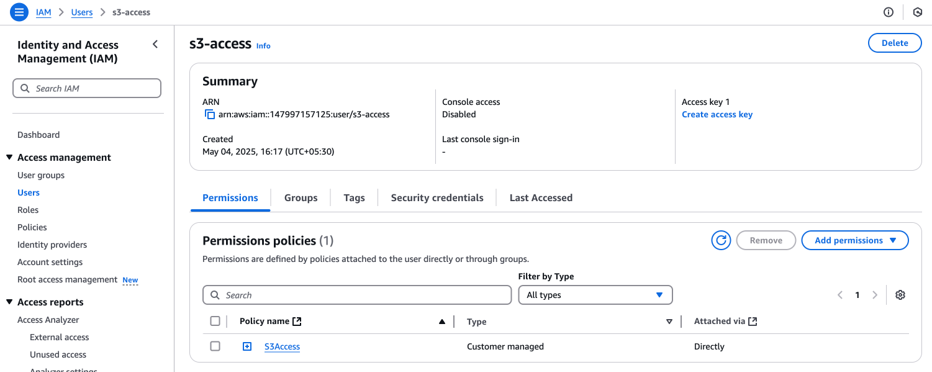Screen dimensions: 932x372
Task: Open table preferences gear icon
Action: [900, 295]
